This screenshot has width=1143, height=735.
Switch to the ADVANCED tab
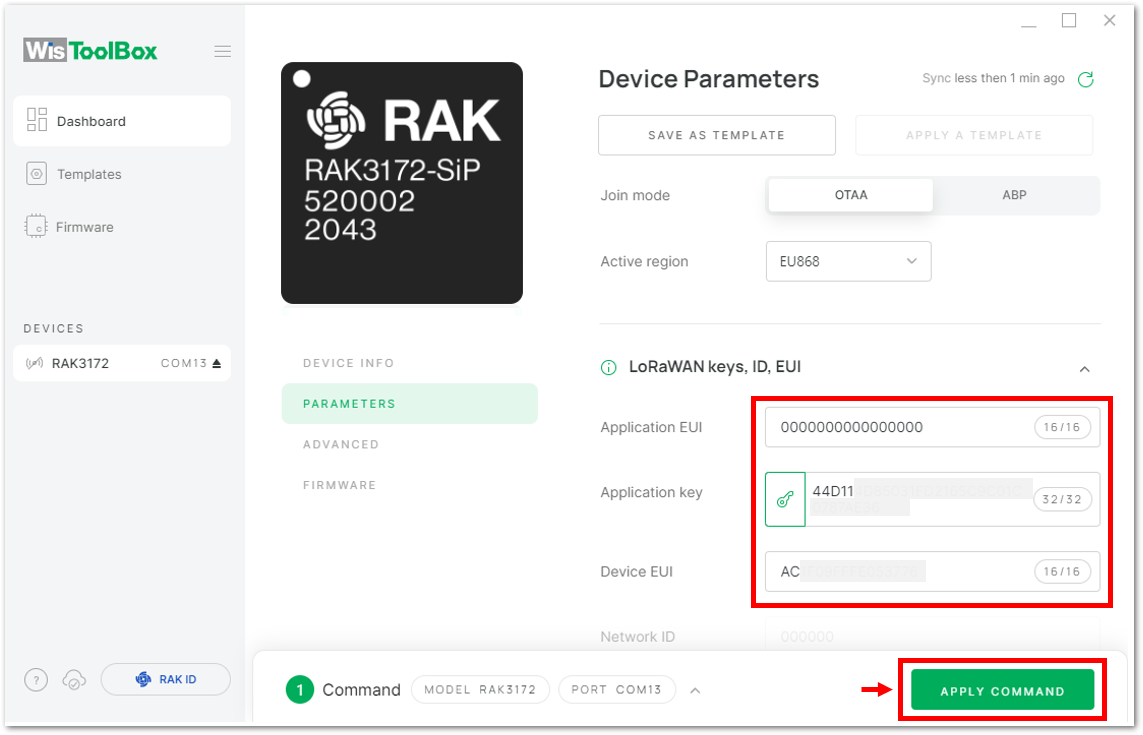pyautogui.click(x=341, y=444)
